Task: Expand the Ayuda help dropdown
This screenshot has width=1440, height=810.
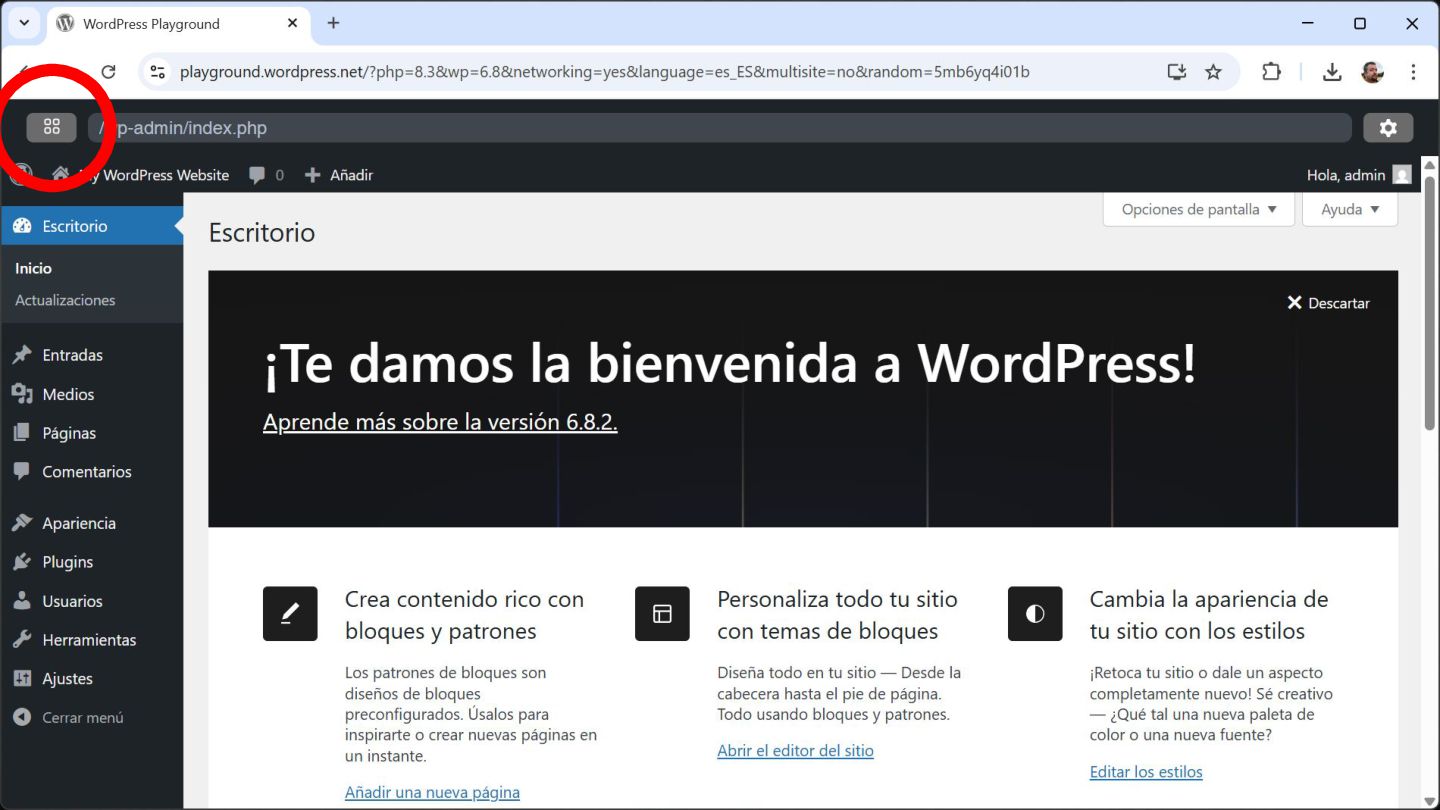Action: (1350, 209)
